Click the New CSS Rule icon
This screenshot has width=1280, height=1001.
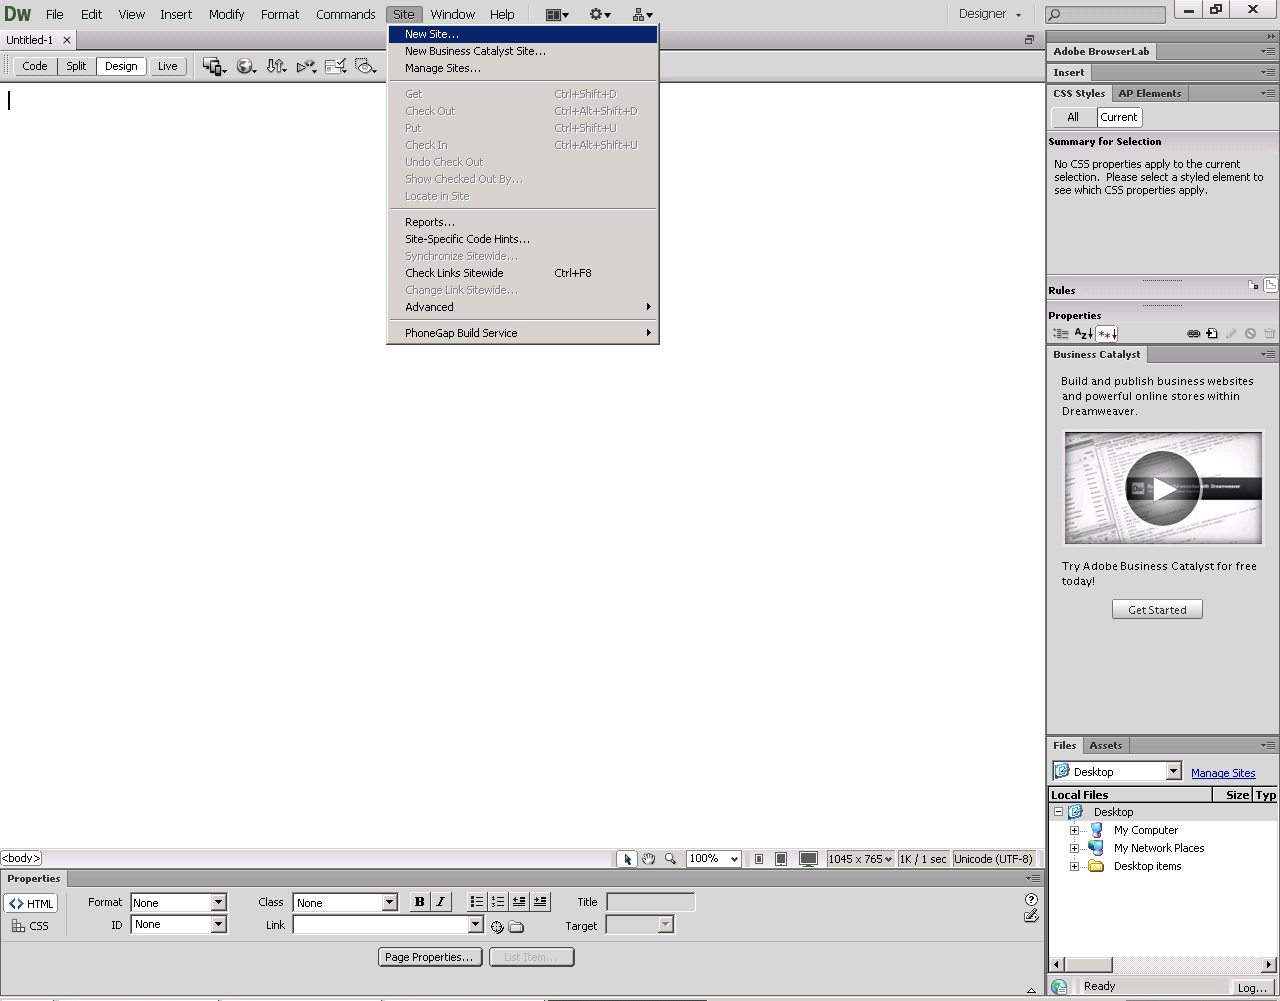tap(1211, 334)
